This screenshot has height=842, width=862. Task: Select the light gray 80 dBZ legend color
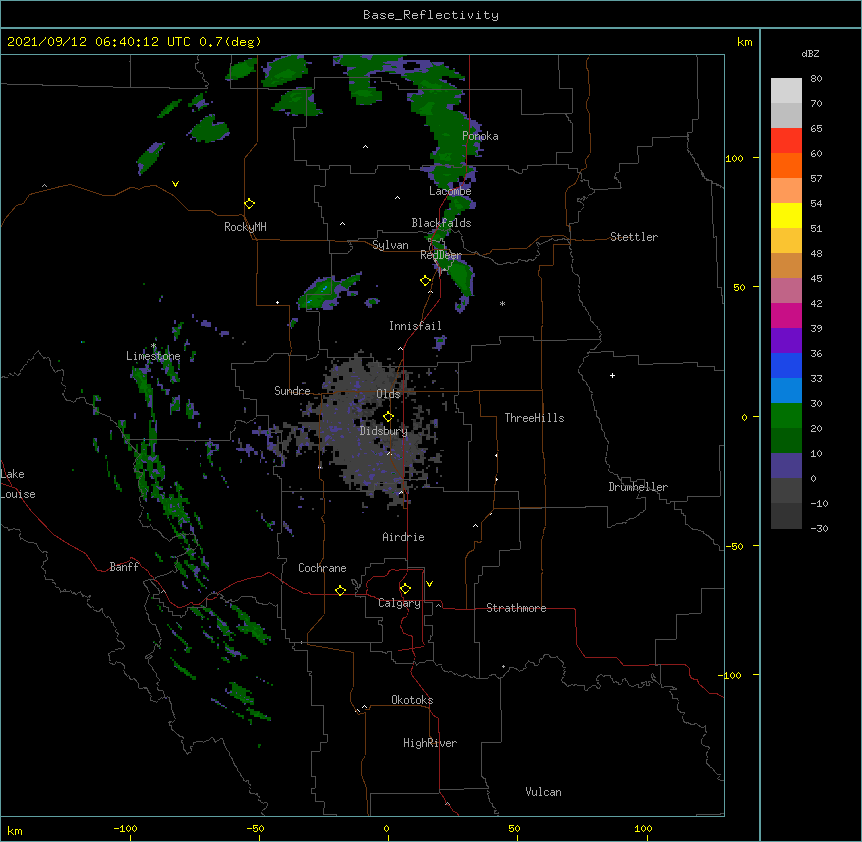(786, 91)
